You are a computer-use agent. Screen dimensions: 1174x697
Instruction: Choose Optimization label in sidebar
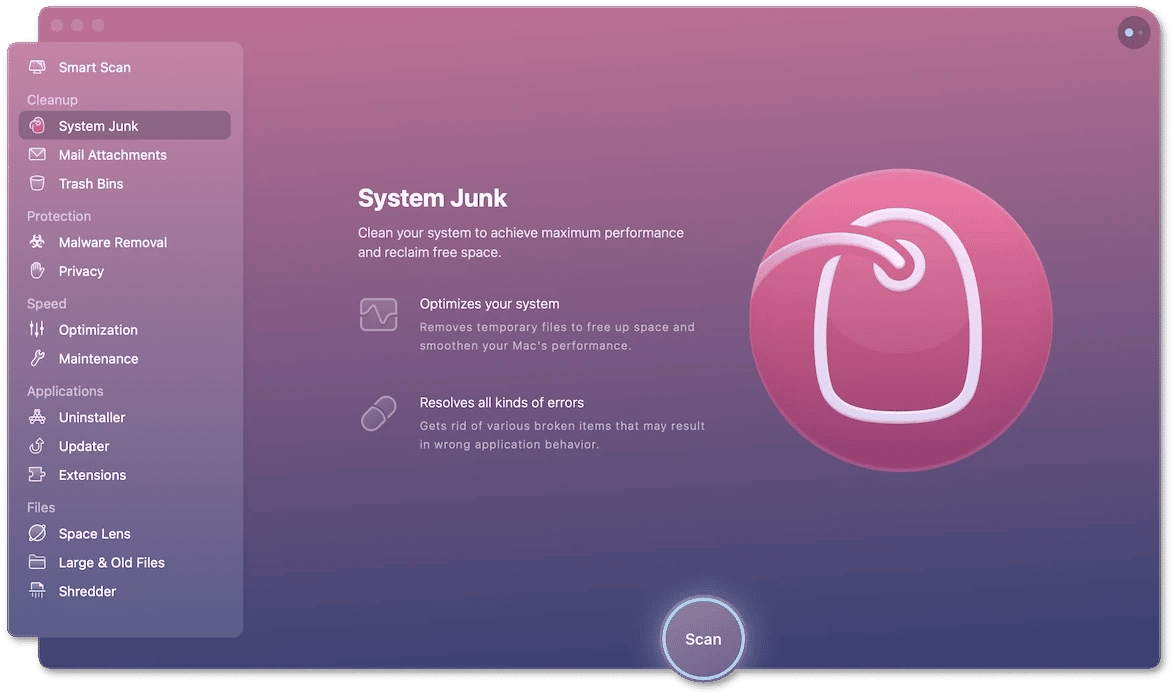(x=98, y=330)
